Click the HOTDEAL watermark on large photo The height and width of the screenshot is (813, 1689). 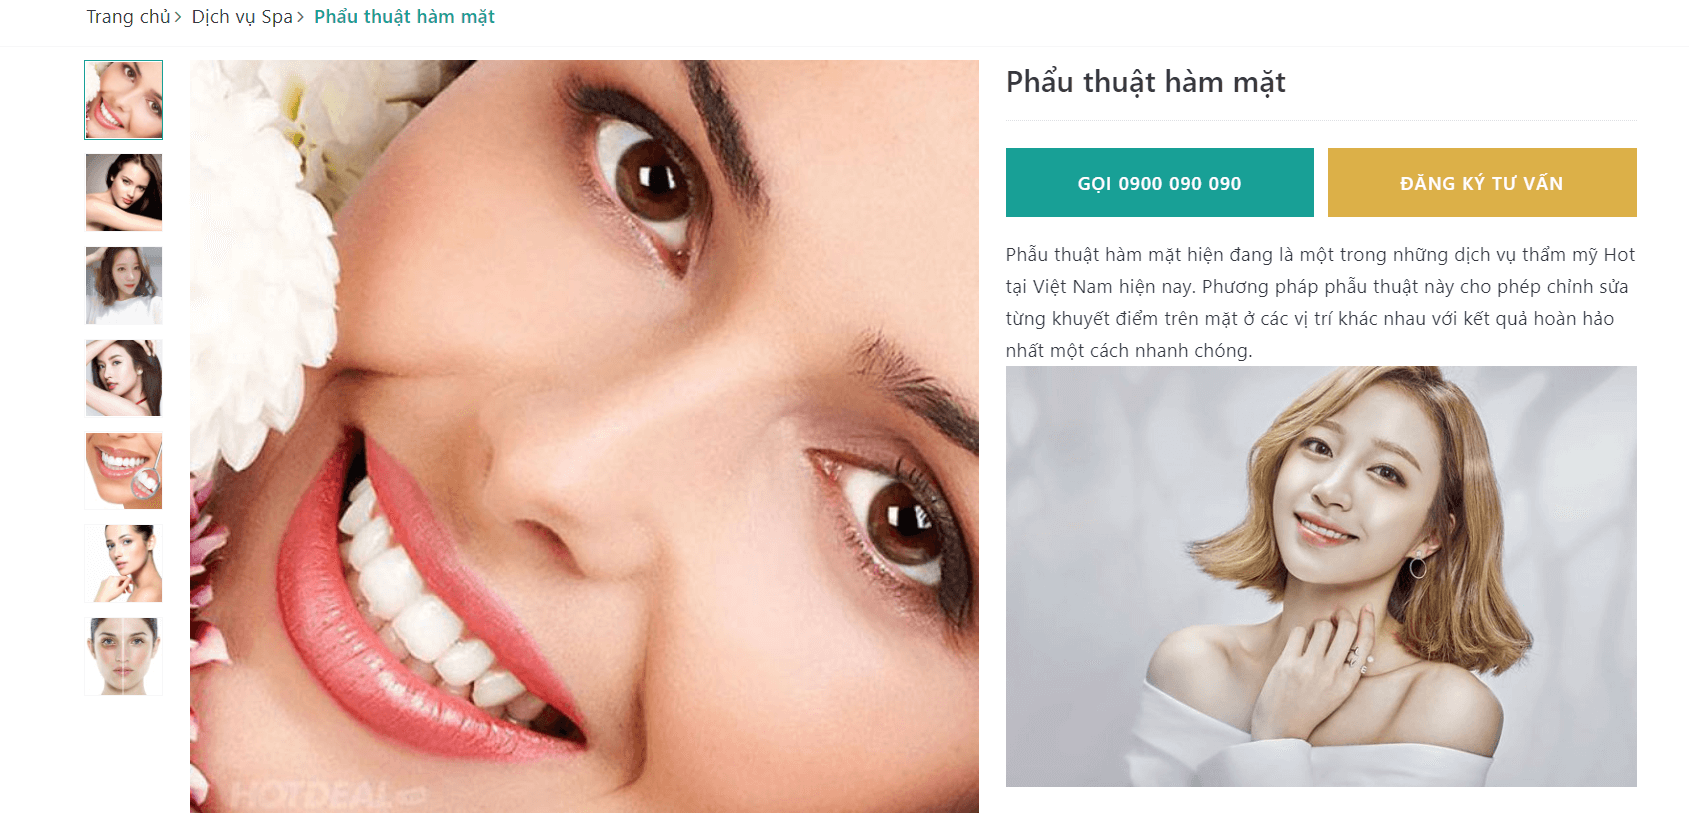(x=328, y=796)
